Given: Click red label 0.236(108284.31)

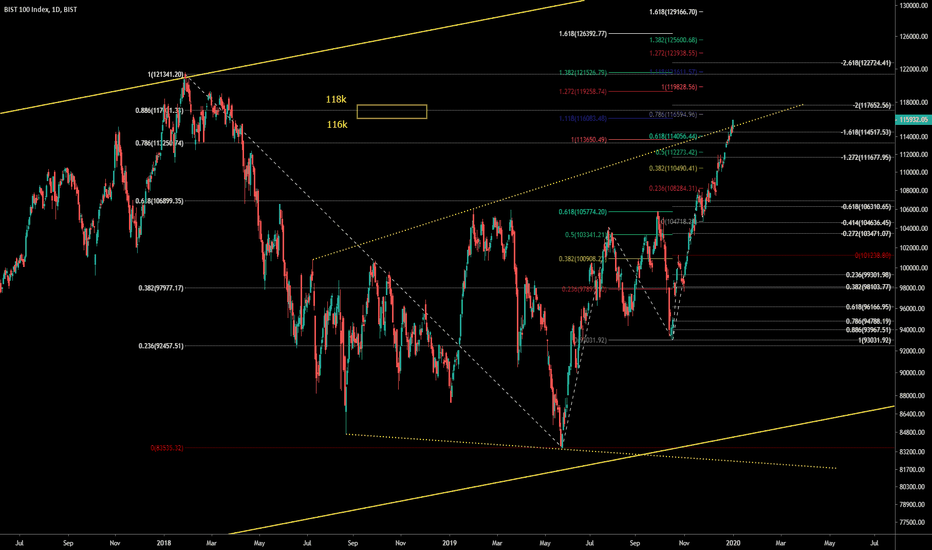Looking at the screenshot, I should pos(673,188).
